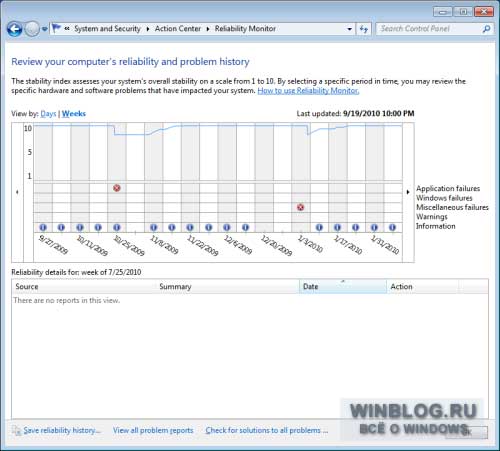The width and height of the screenshot is (500, 451).
Task: Click 'Reliability details for: week of 7/25/2010' text
Action: [x=76, y=272]
